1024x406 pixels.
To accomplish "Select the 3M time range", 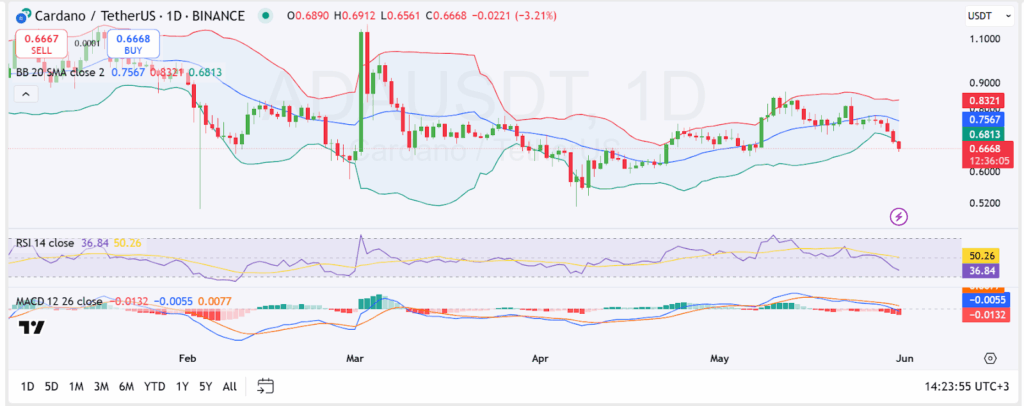I will pos(101,386).
